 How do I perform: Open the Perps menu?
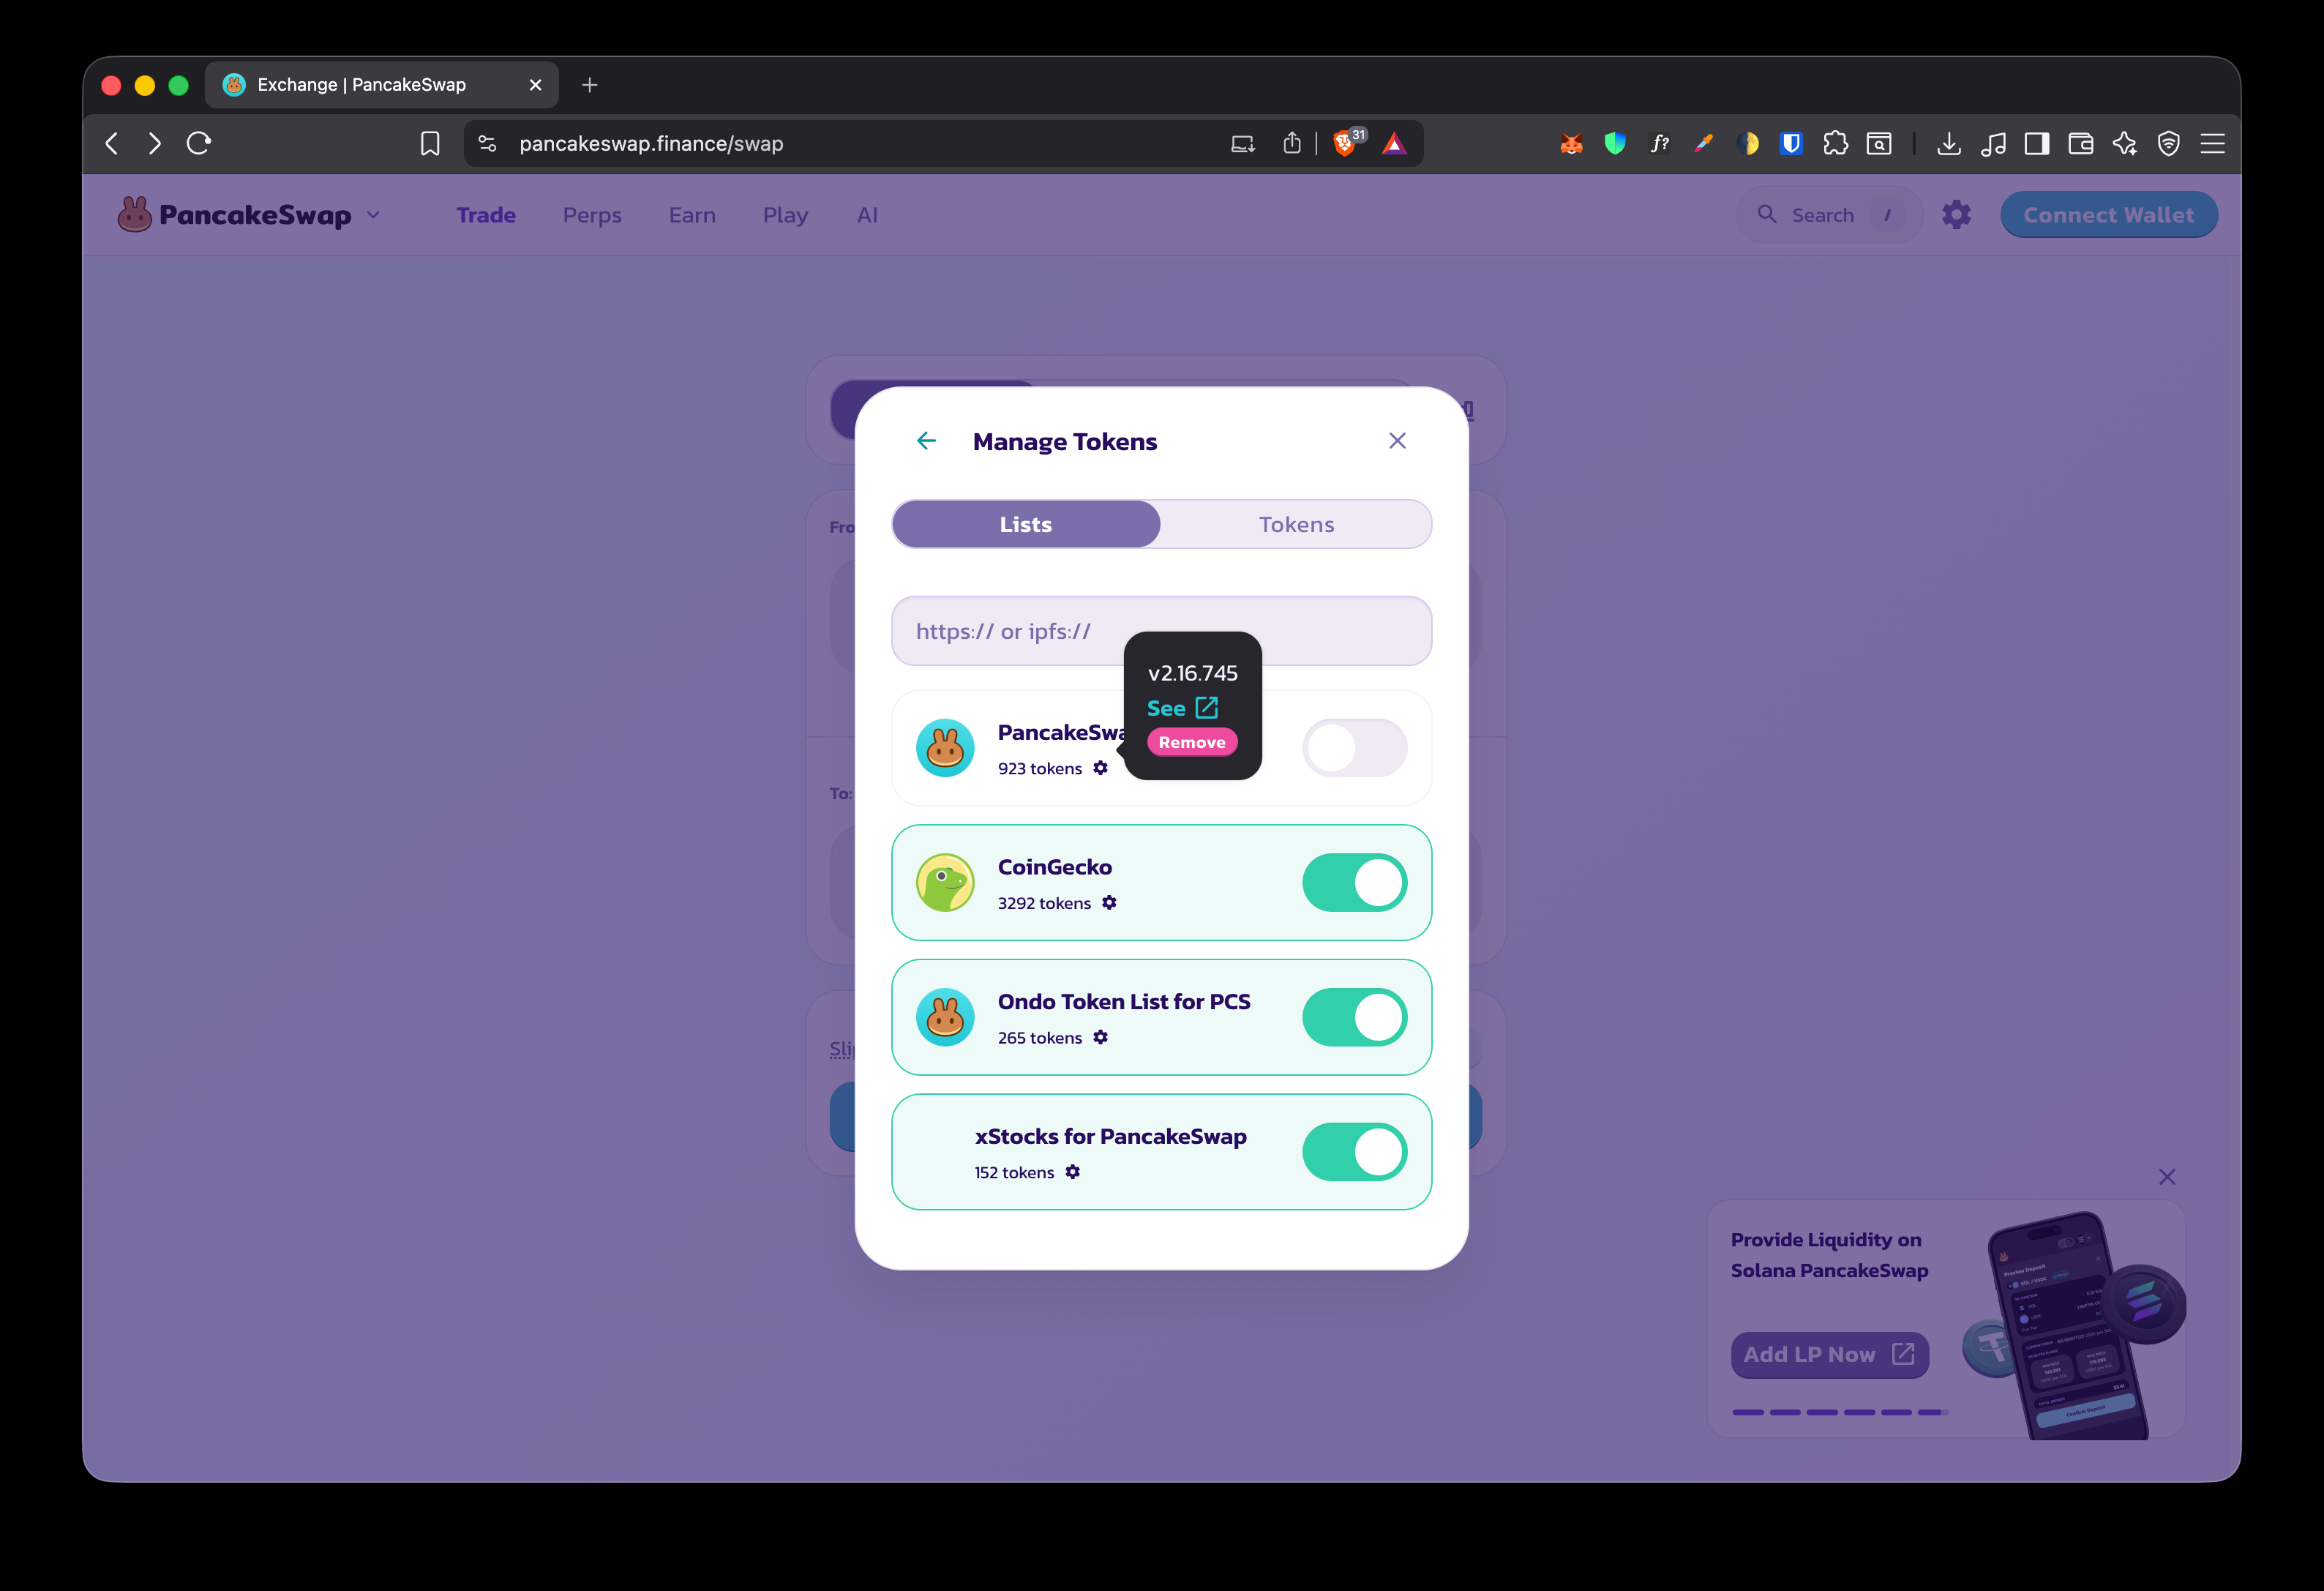(592, 215)
